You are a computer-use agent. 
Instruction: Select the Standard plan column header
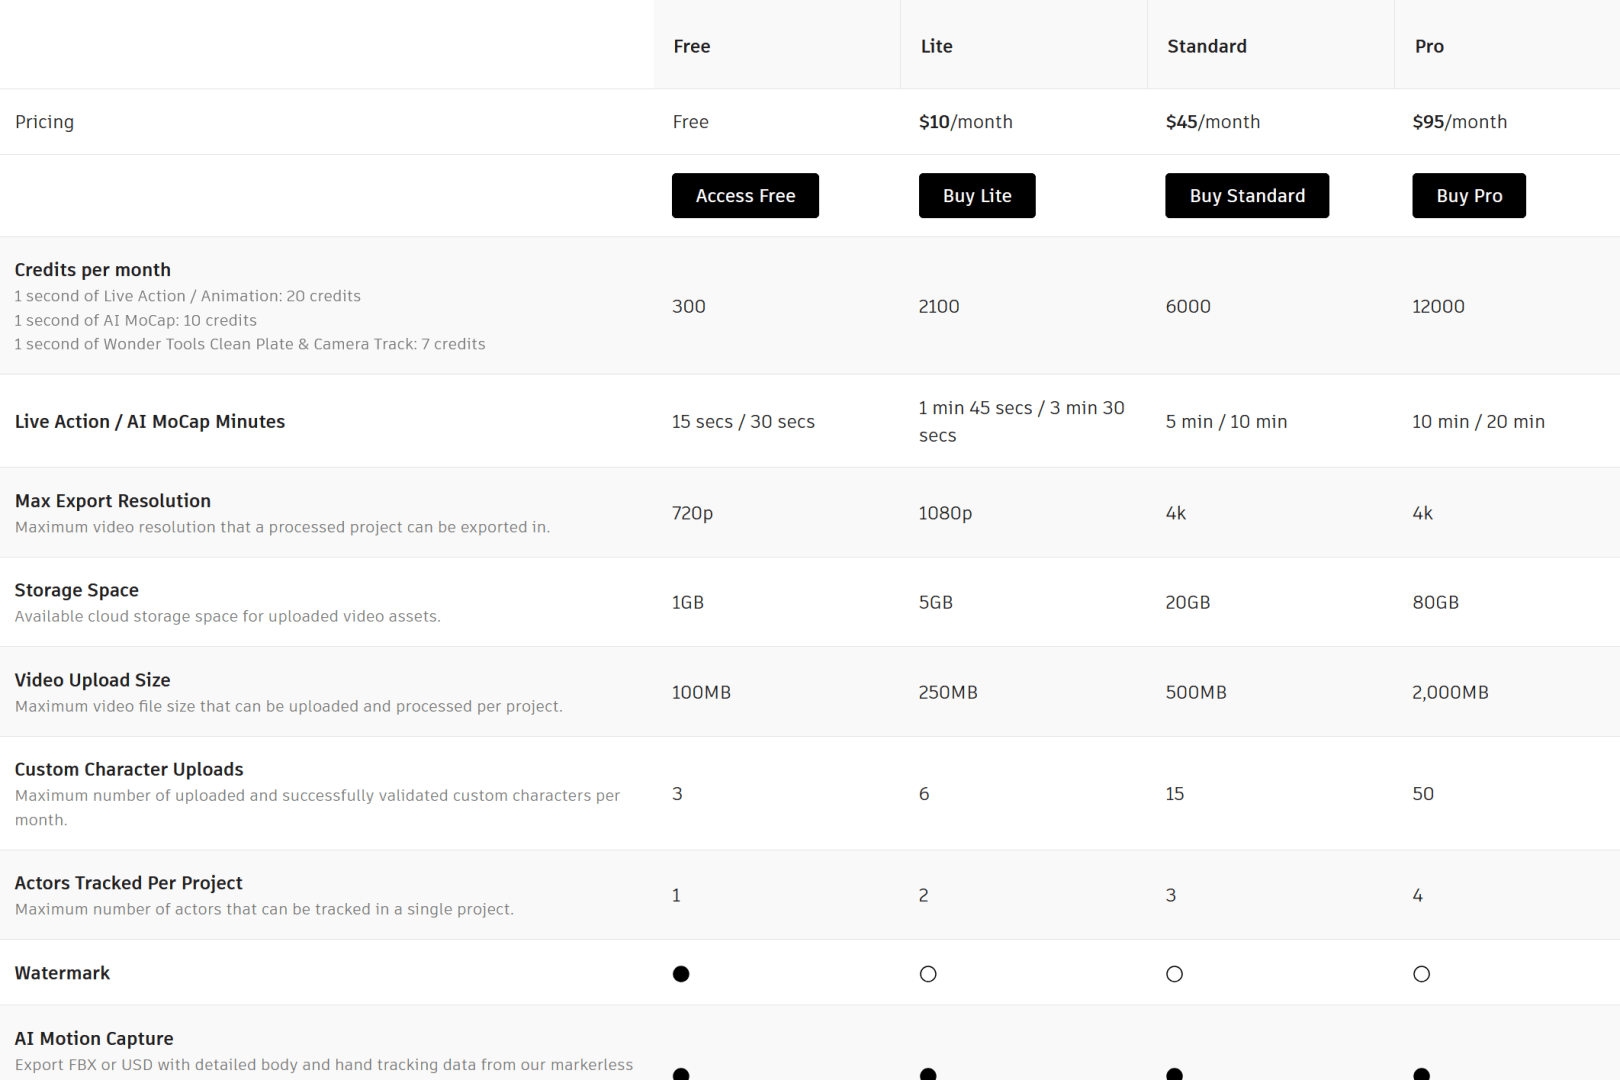tap(1206, 45)
